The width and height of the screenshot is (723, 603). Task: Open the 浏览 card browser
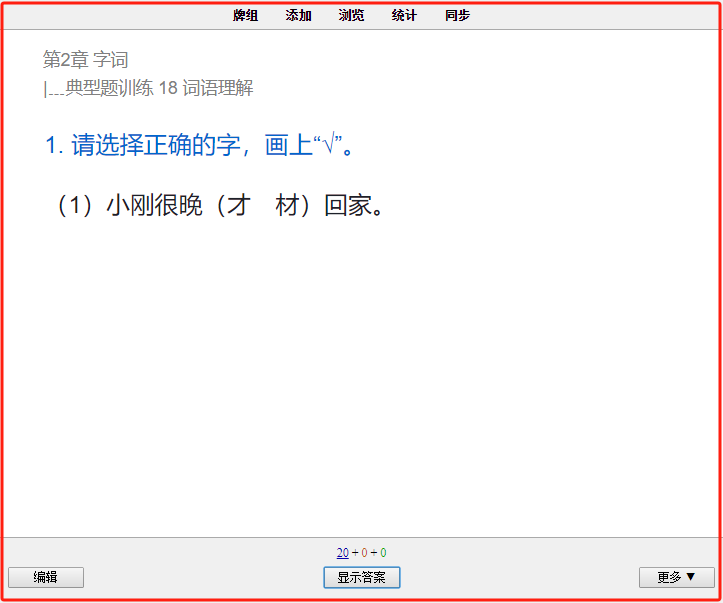[x=351, y=16]
